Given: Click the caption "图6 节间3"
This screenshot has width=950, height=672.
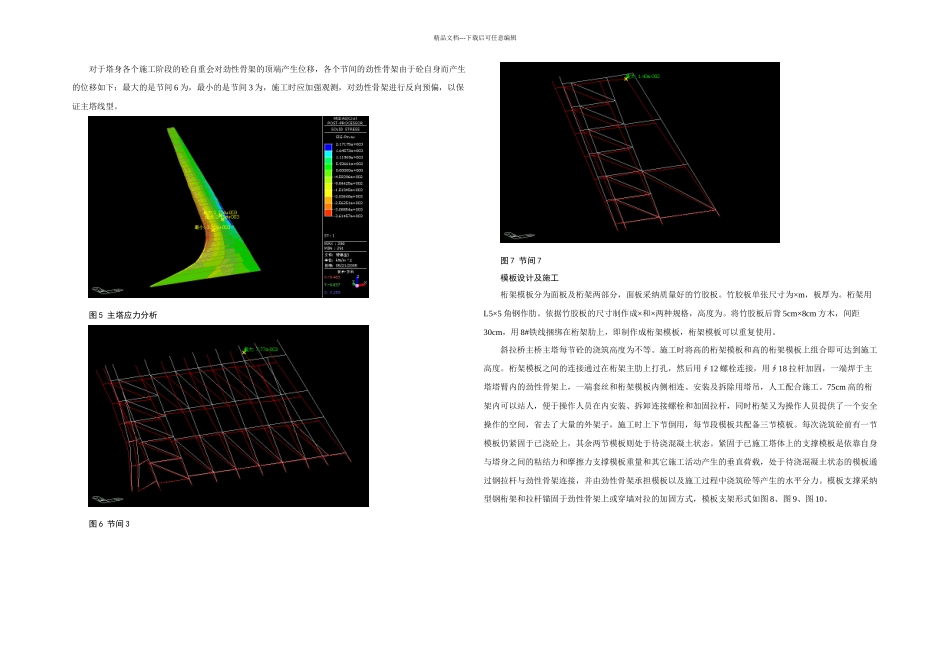Looking at the screenshot, I should [x=109, y=524].
